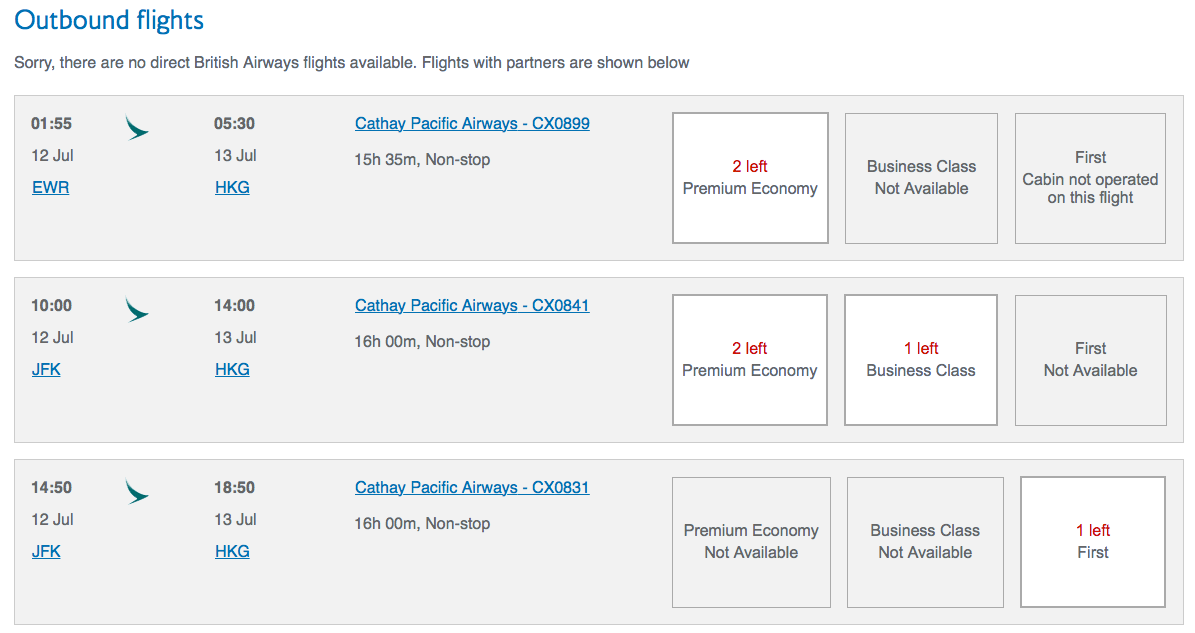The image size is (1195, 633).
Task: Select First cabin on flight CX0831
Action: pyautogui.click(x=1092, y=542)
